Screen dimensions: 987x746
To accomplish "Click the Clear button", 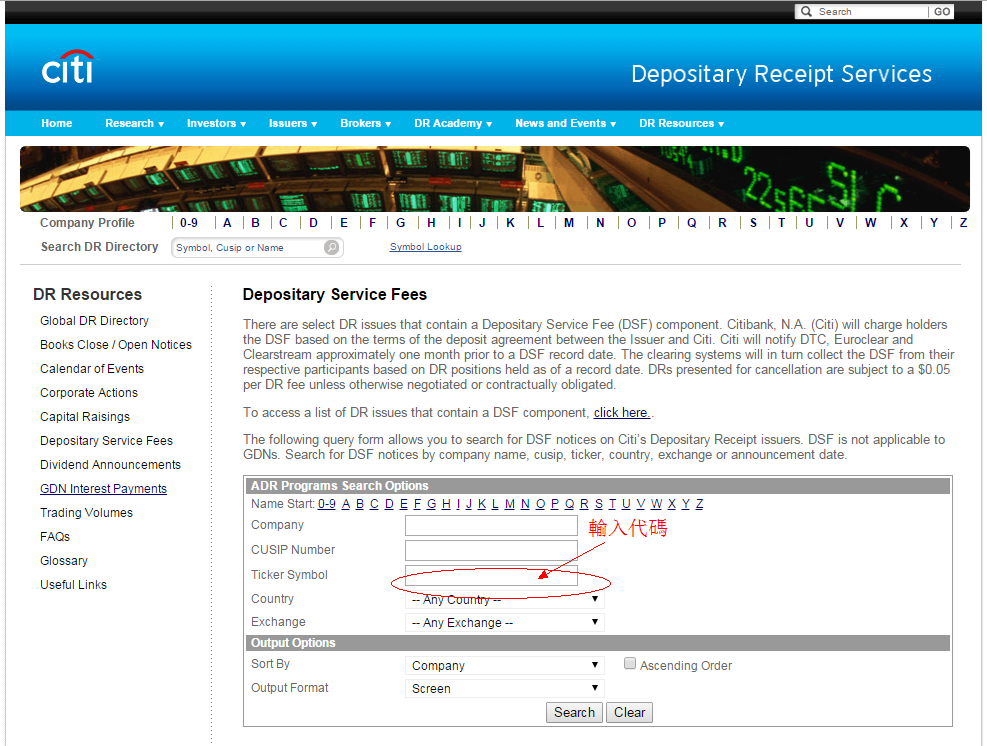I will coord(629,713).
